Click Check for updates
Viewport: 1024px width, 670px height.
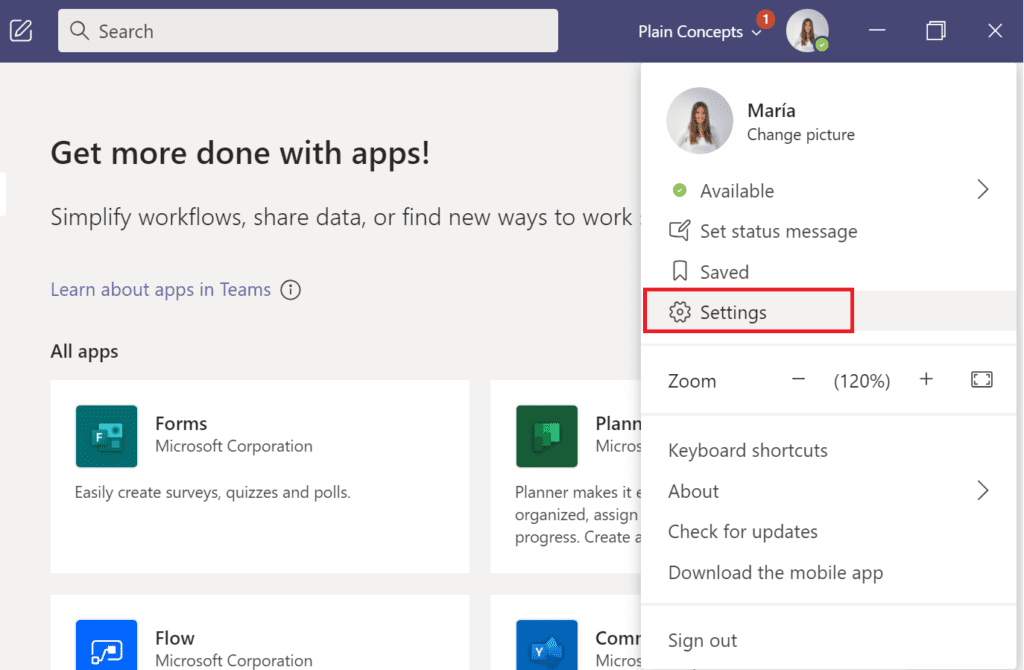[x=743, y=532]
